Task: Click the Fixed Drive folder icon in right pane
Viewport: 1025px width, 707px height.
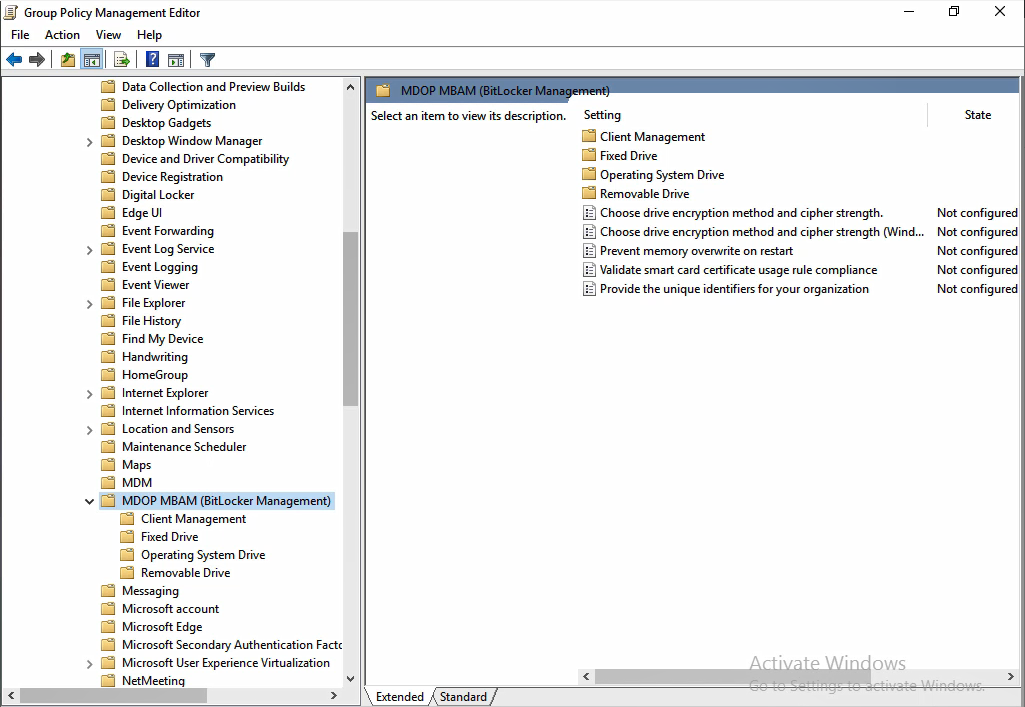Action: point(589,155)
